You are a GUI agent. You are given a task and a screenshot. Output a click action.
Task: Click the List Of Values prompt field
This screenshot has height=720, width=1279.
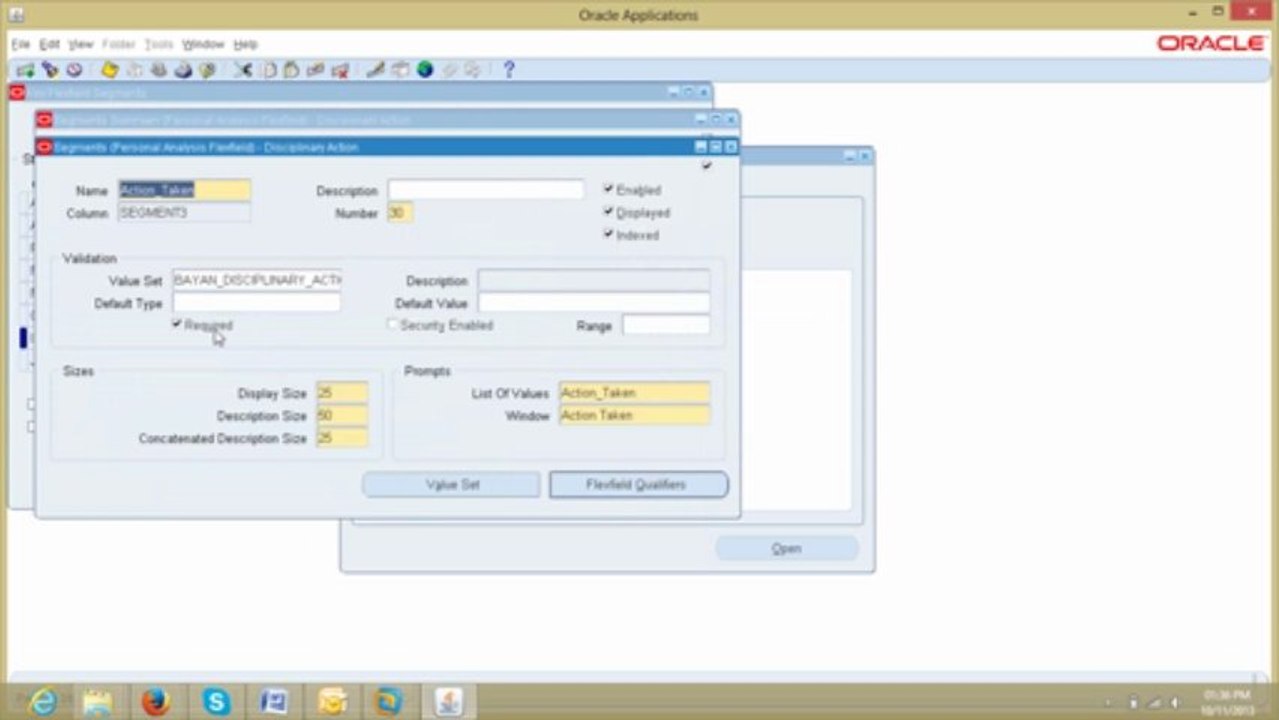[634, 393]
